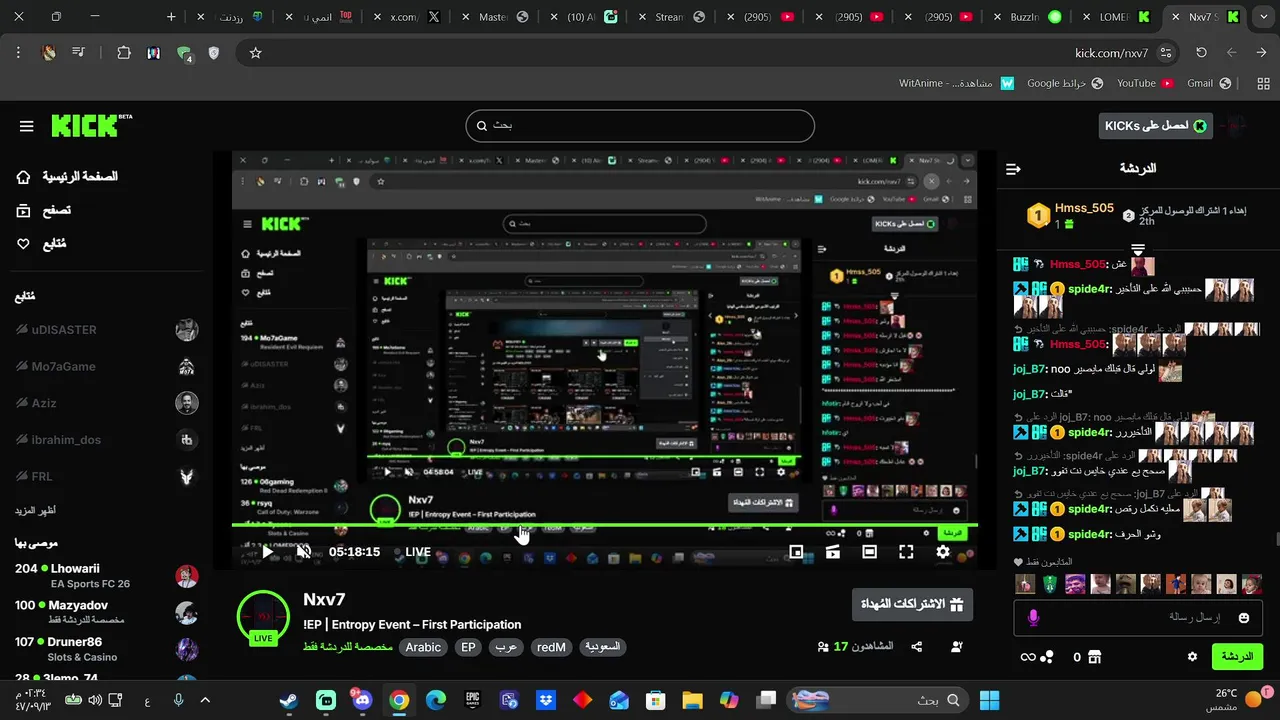Show hidden system tray icons
Image resolution: width=1280 pixels, height=720 pixels.
pos(207,700)
